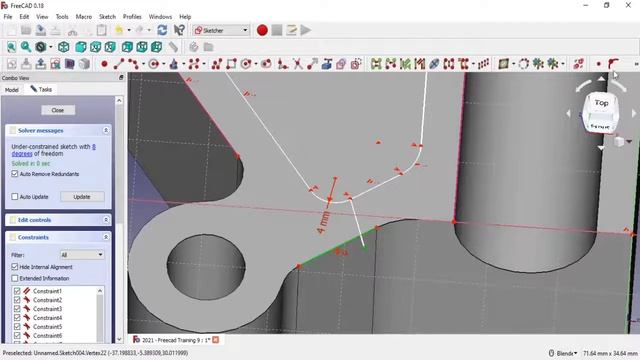Image resolution: width=640 pixels, height=360 pixels.
Task: Select the Create Slot tool
Action: coord(266,64)
